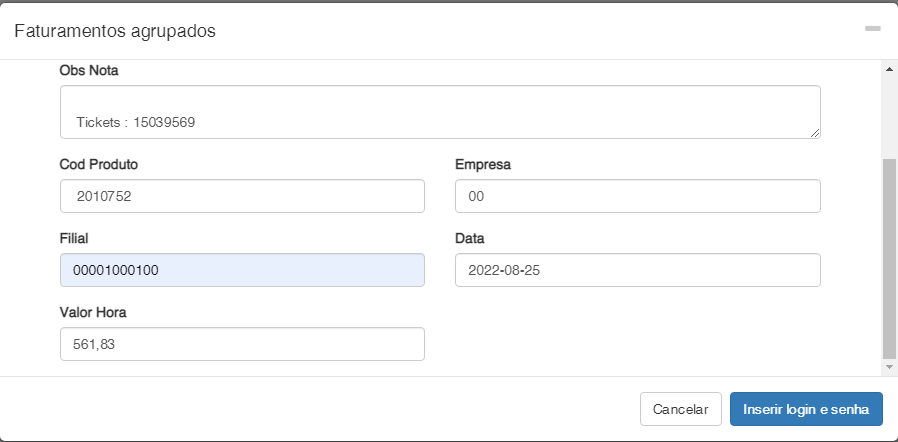Click the vertical scrollbar thumb
The image size is (898, 442).
click(x=888, y=258)
